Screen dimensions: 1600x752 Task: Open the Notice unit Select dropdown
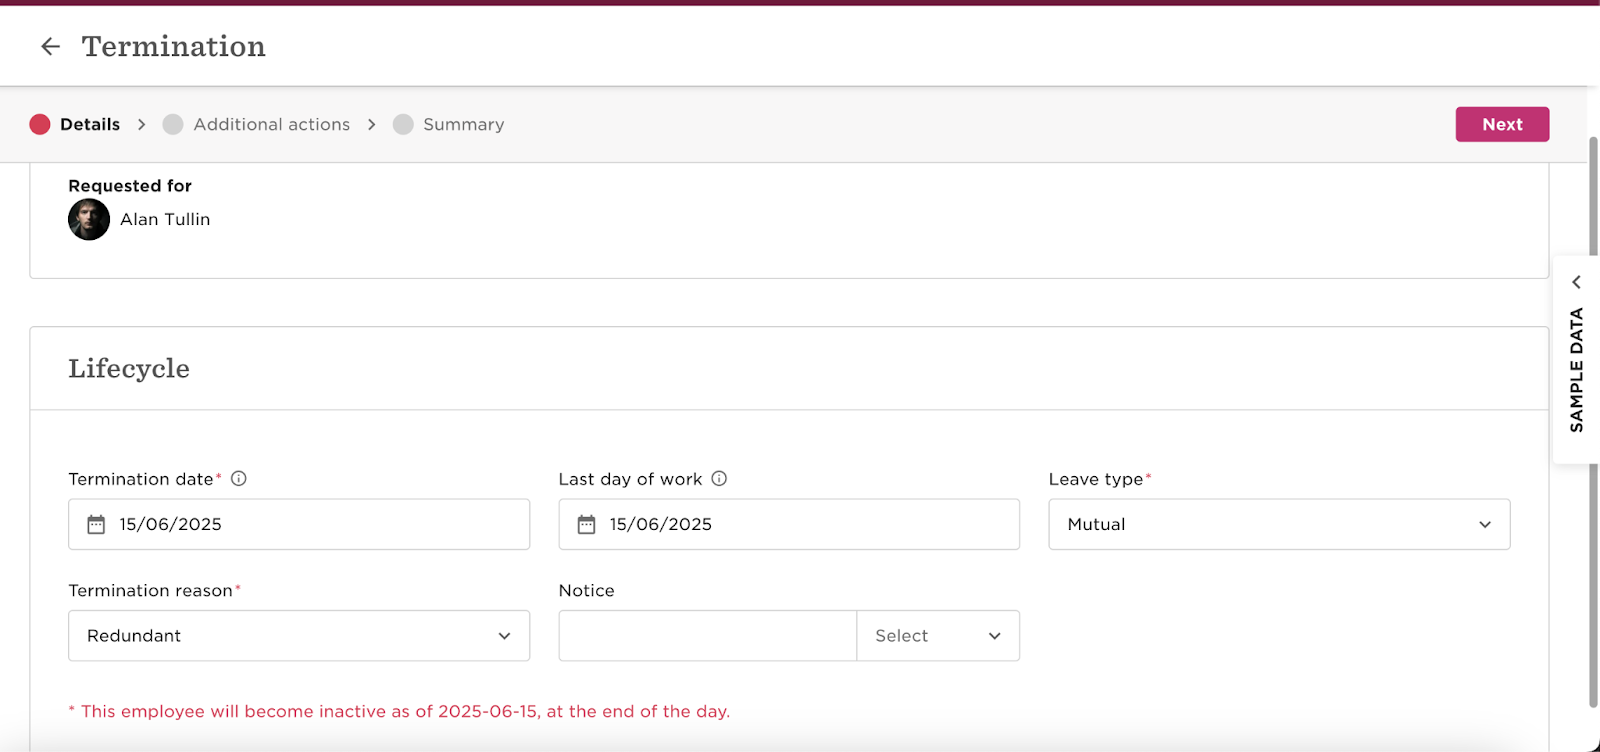pos(938,636)
